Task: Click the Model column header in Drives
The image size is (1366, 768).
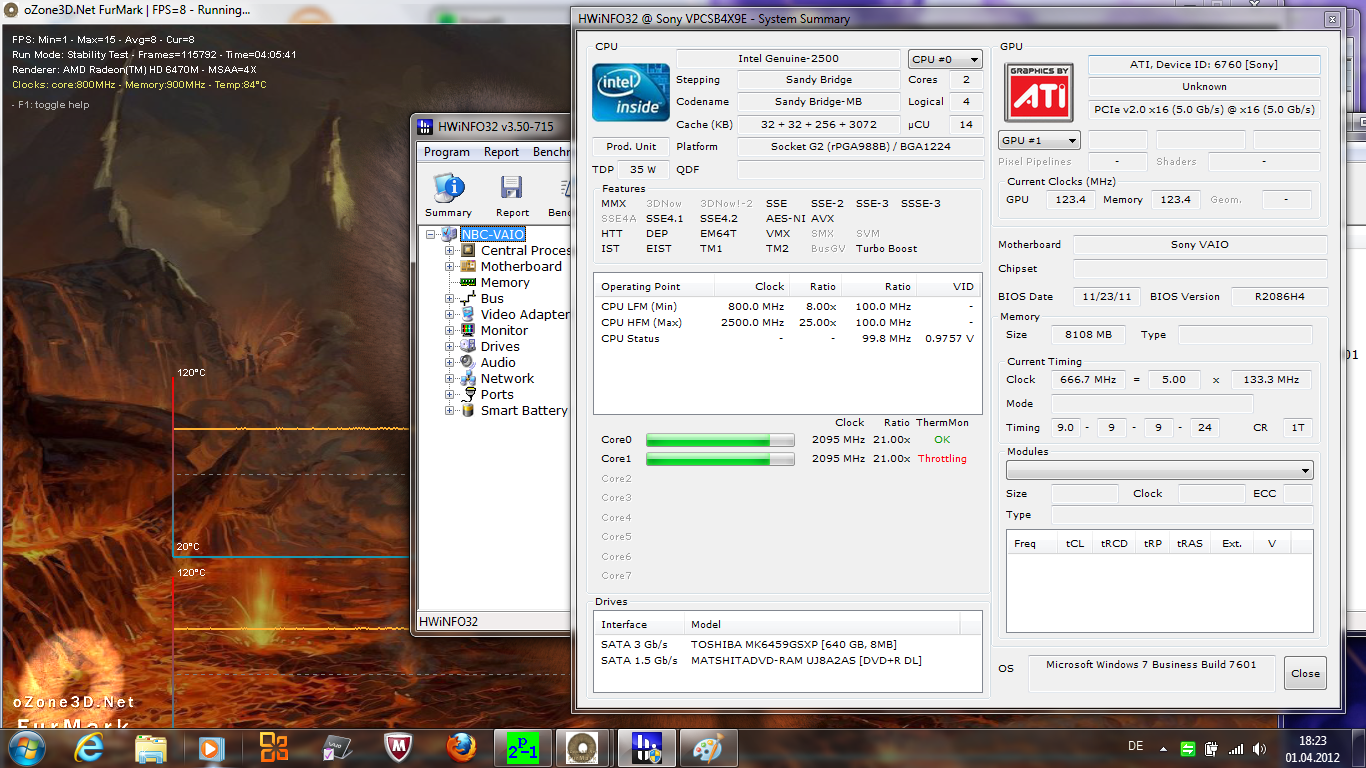Action: click(821, 624)
